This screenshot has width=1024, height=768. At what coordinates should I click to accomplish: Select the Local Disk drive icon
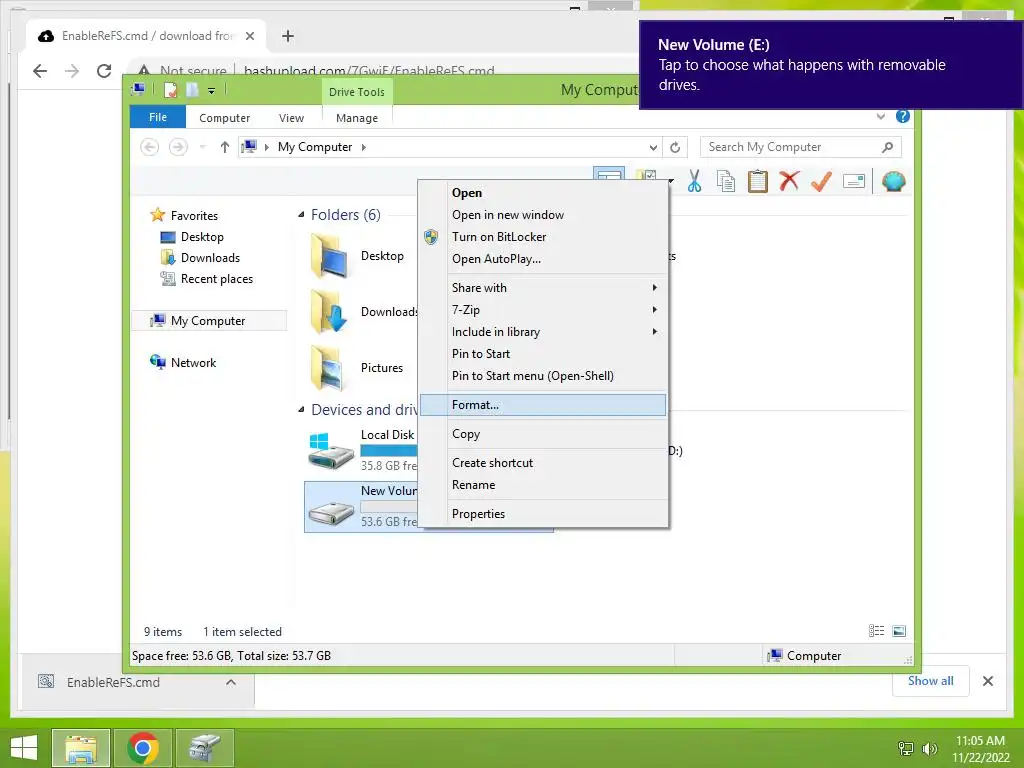pyautogui.click(x=330, y=451)
